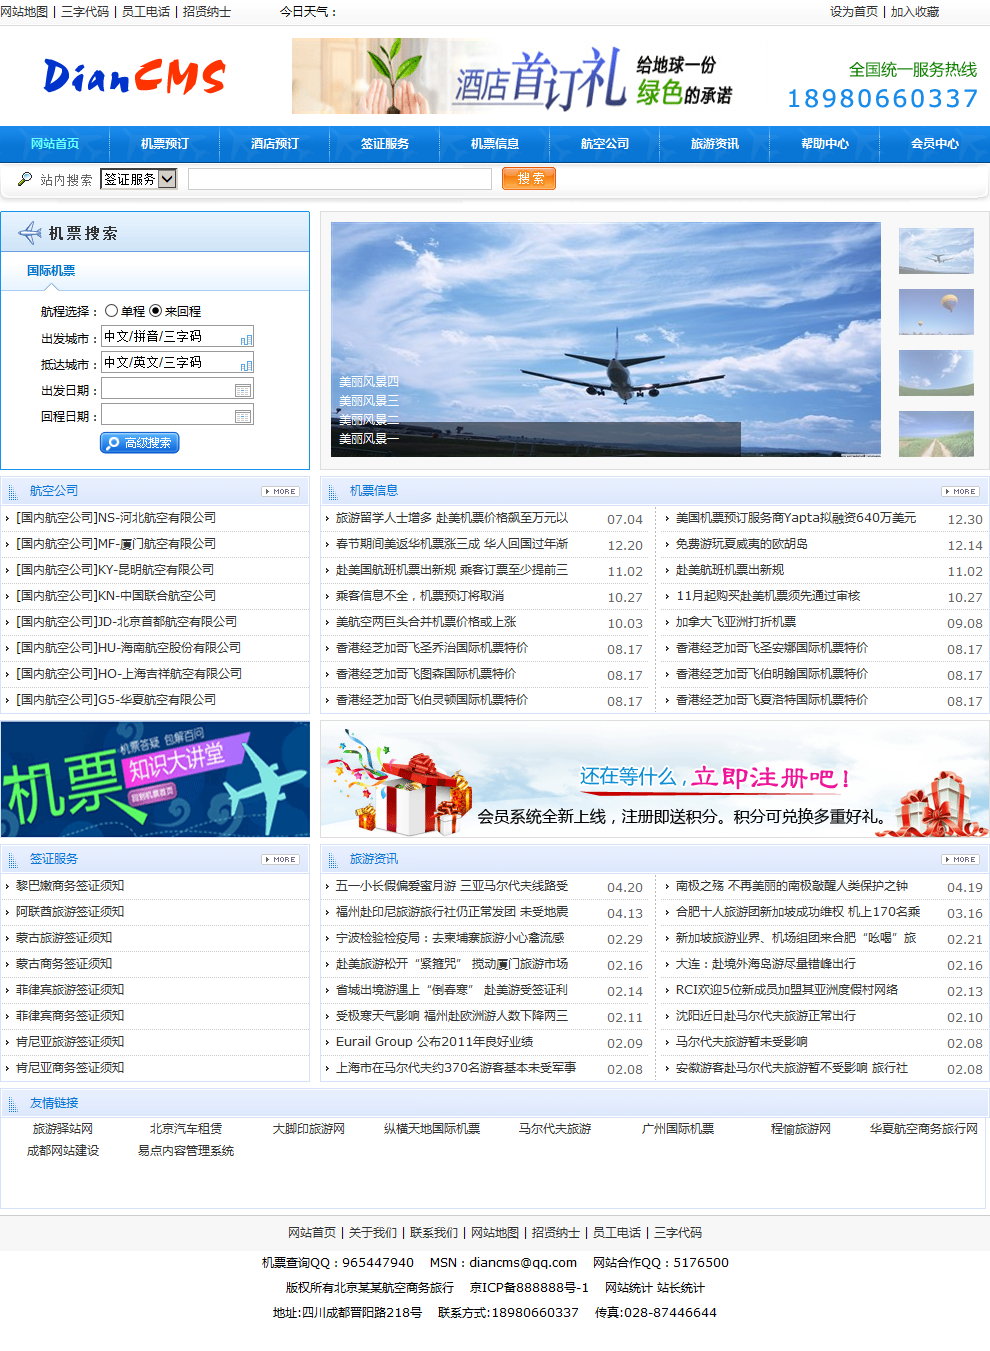The image size is (990, 1351).
Task: Open the 签证服务 search category dropdown
Action: (x=139, y=179)
